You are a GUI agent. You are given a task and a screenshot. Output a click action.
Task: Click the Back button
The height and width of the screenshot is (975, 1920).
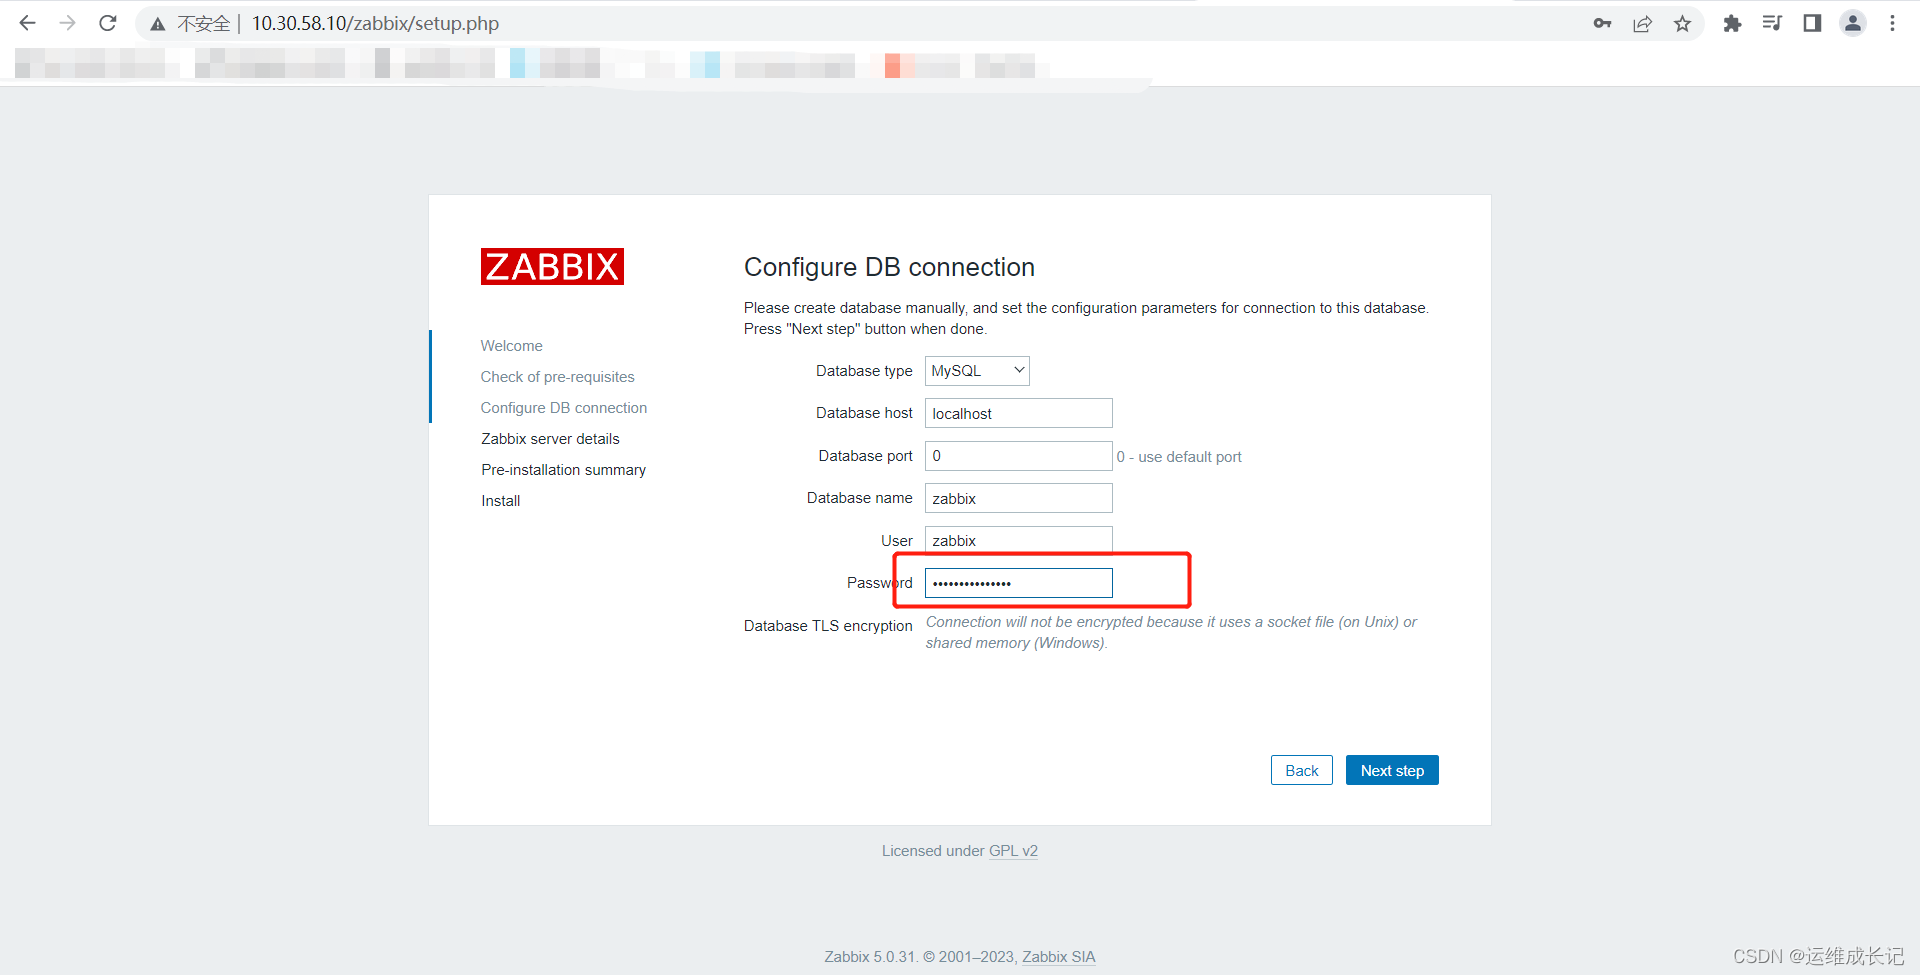click(x=1301, y=770)
